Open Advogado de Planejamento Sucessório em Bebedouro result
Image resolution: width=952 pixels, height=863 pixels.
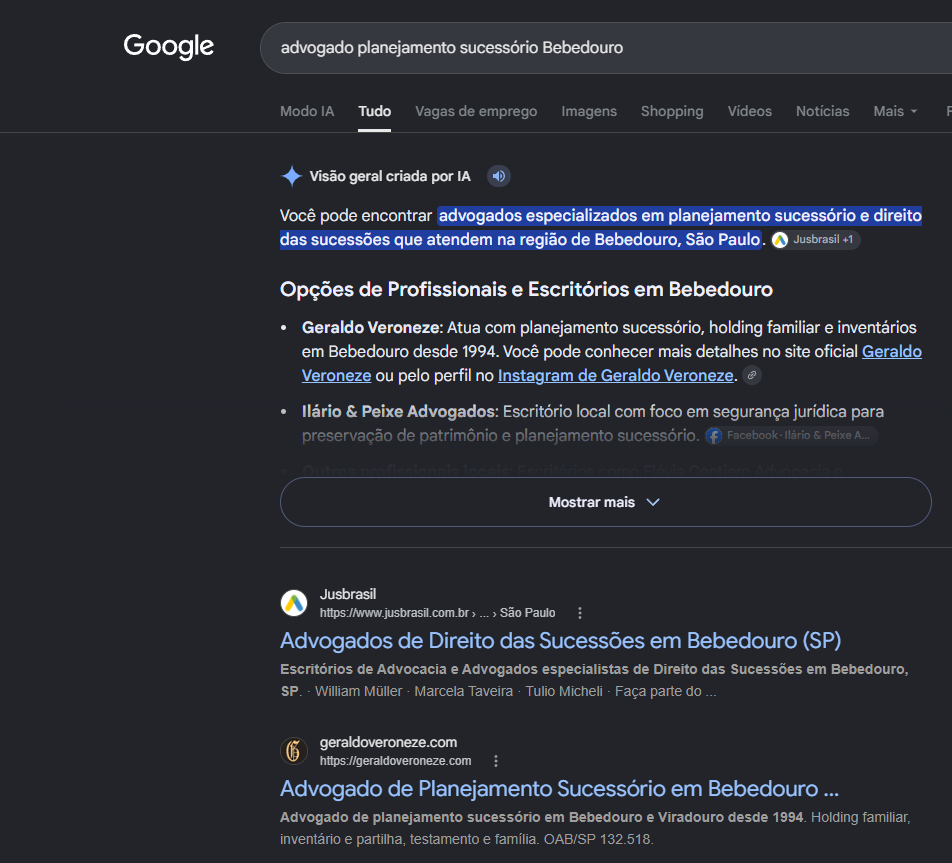[x=559, y=789]
